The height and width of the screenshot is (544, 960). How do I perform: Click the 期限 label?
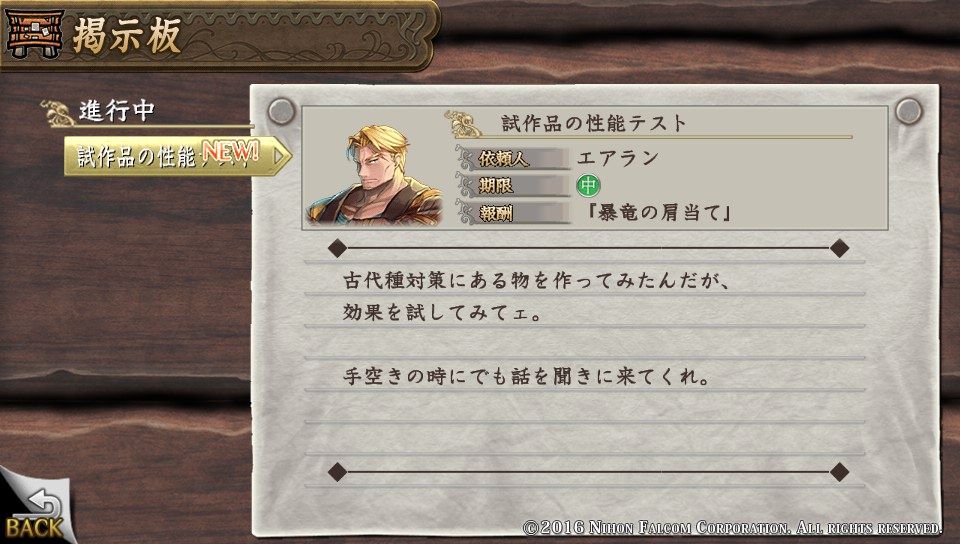point(495,185)
